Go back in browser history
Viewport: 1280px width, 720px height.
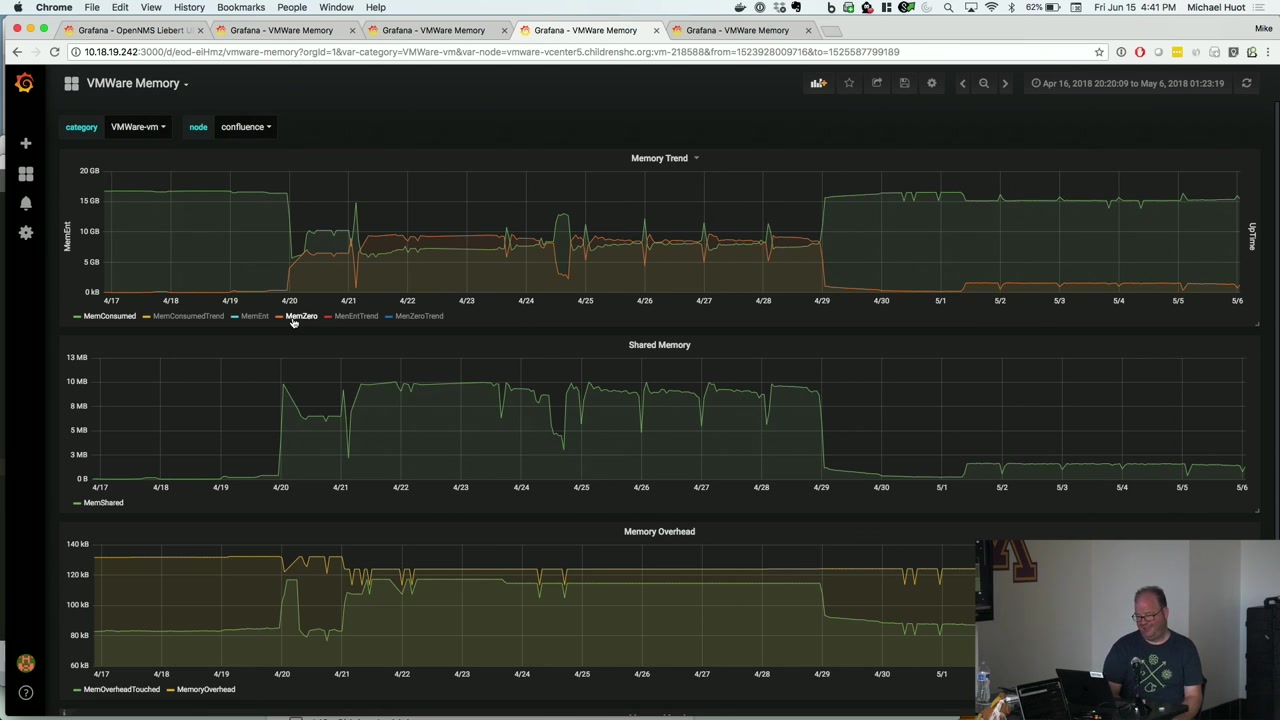[x=17, y=52]
